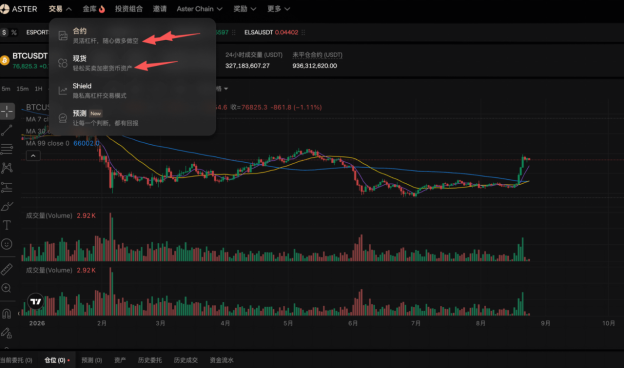Open the emoji icons tool
Image resolution: width=624 pixels, height=368 pixels.
(7, 244)
